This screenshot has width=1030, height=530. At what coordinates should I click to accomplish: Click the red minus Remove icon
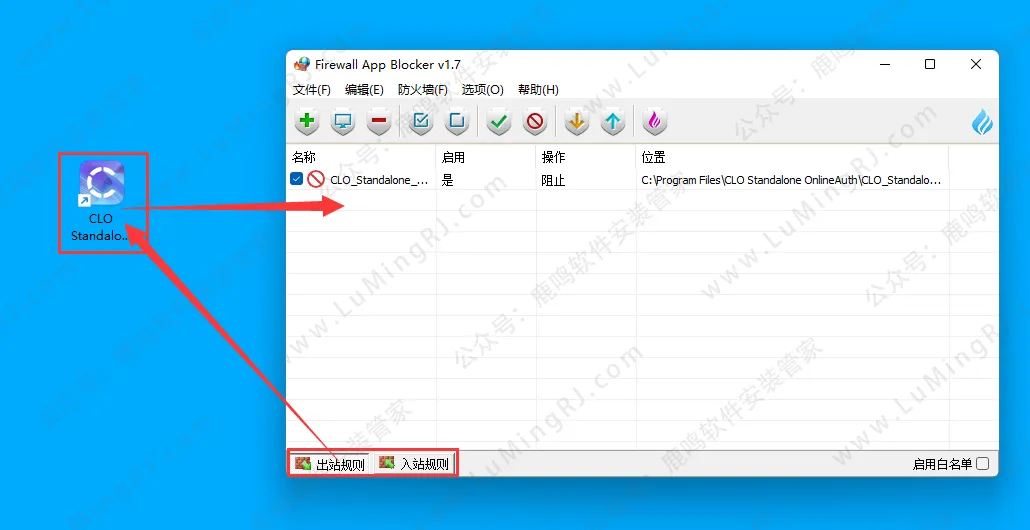pyautogui.click(x=378, y=122)
